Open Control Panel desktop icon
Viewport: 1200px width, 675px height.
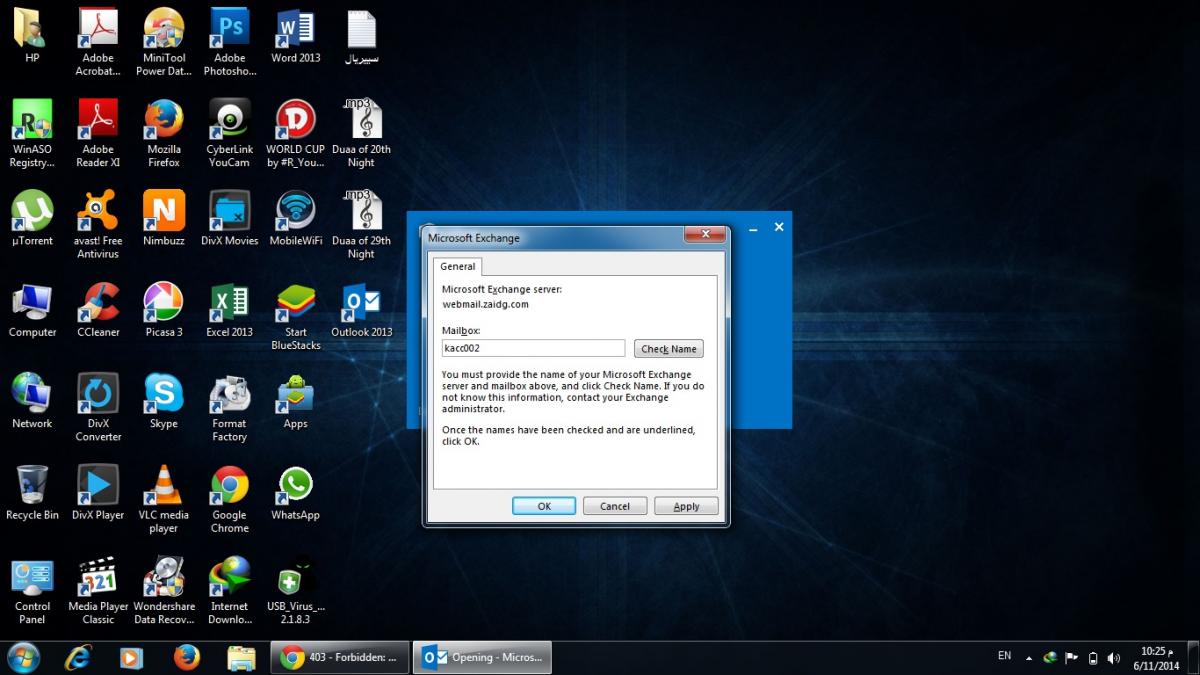[x=32, y=591]
